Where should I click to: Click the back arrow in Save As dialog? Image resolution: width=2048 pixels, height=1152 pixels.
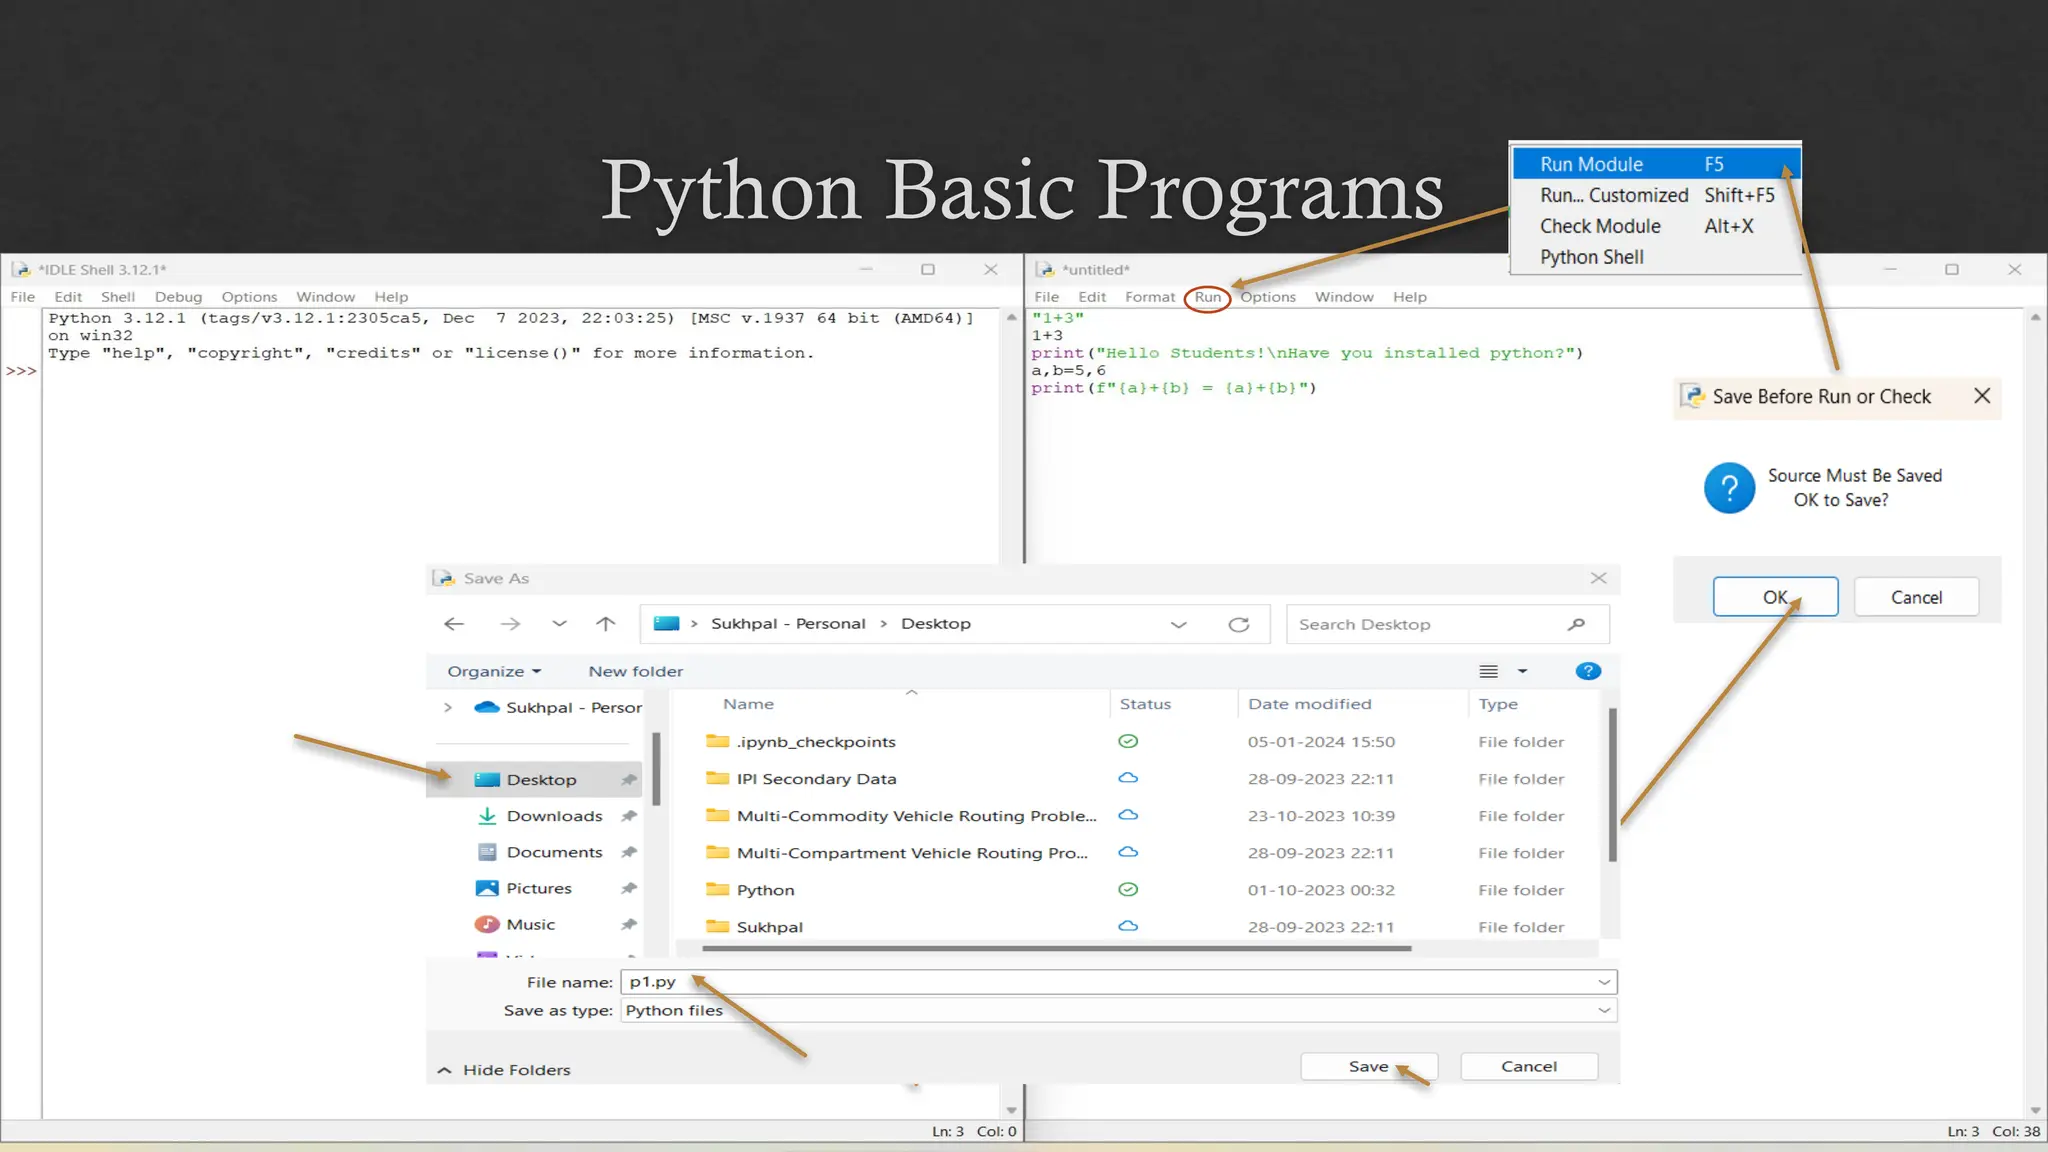pos(454,624)
